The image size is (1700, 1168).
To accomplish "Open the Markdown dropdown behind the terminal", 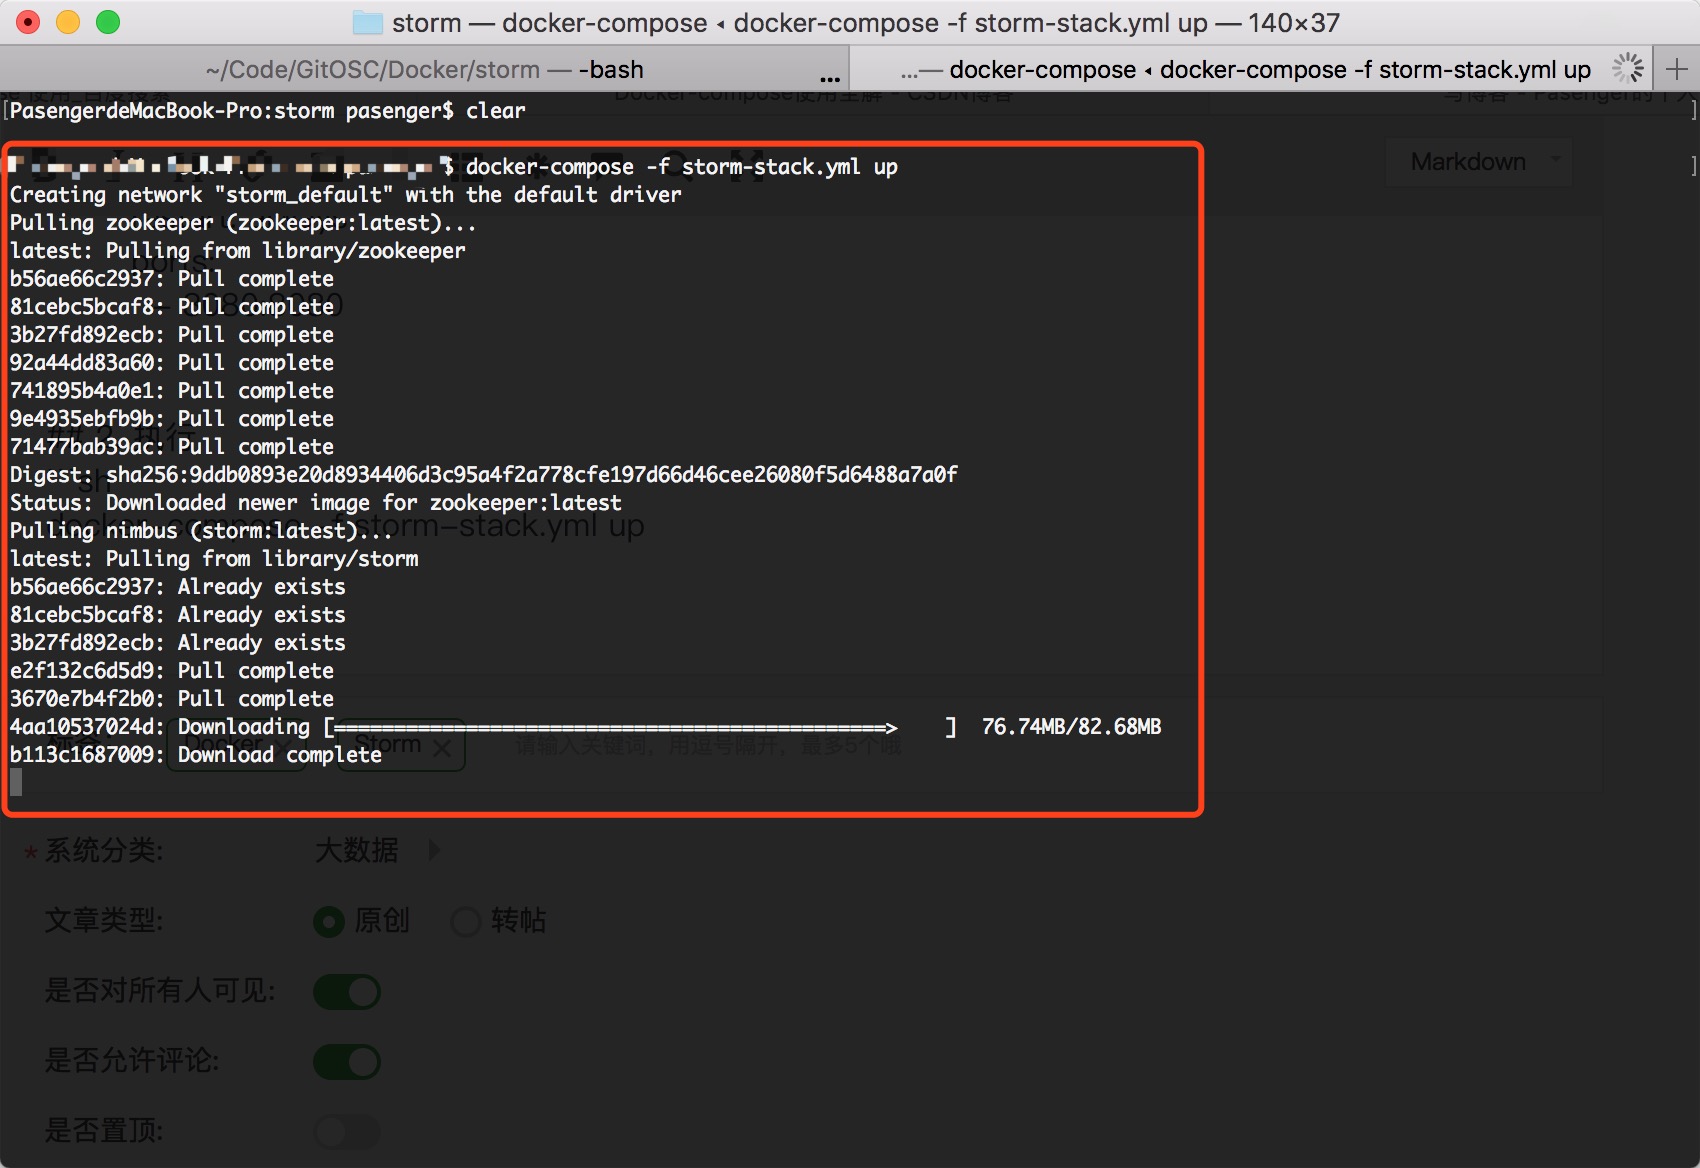I will pyautogui.click(x=1478, y=162).
